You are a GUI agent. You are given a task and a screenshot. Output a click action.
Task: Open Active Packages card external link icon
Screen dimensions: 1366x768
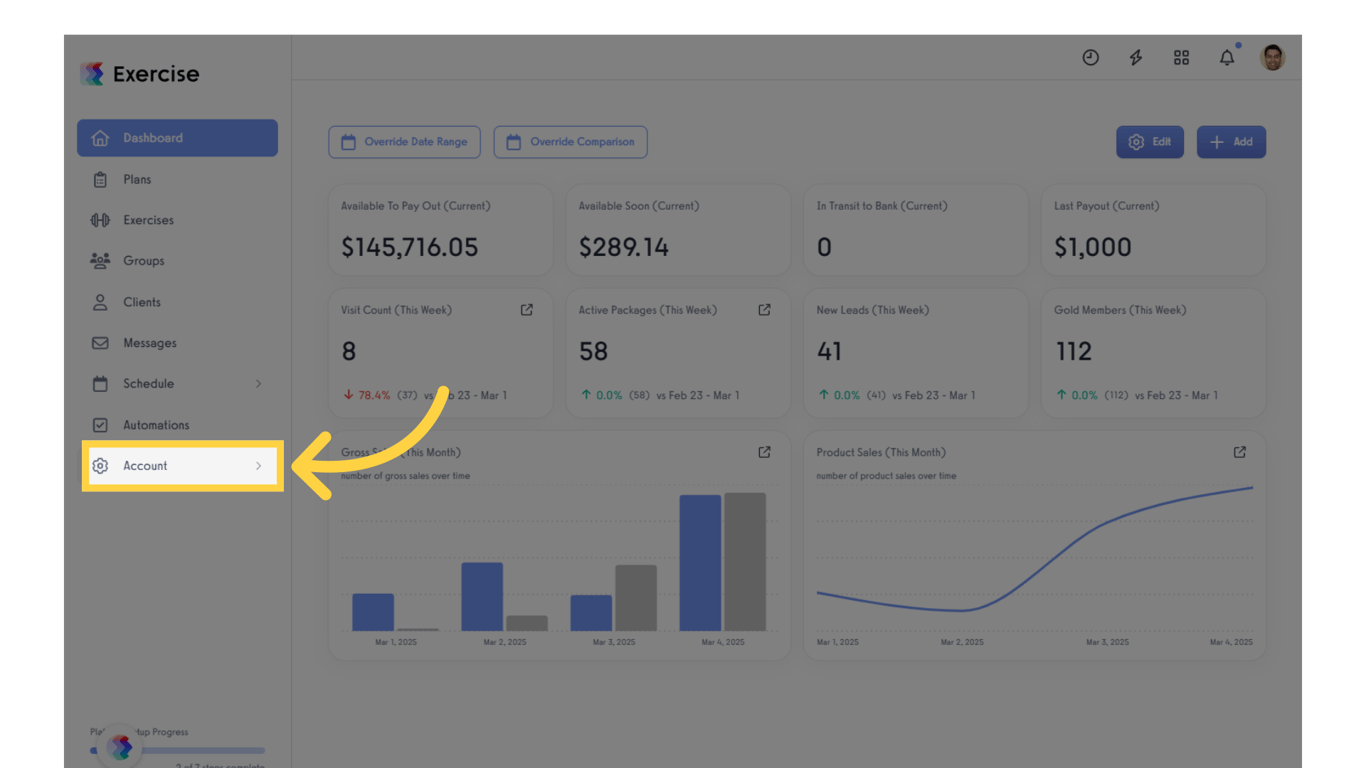click(764, 310)
